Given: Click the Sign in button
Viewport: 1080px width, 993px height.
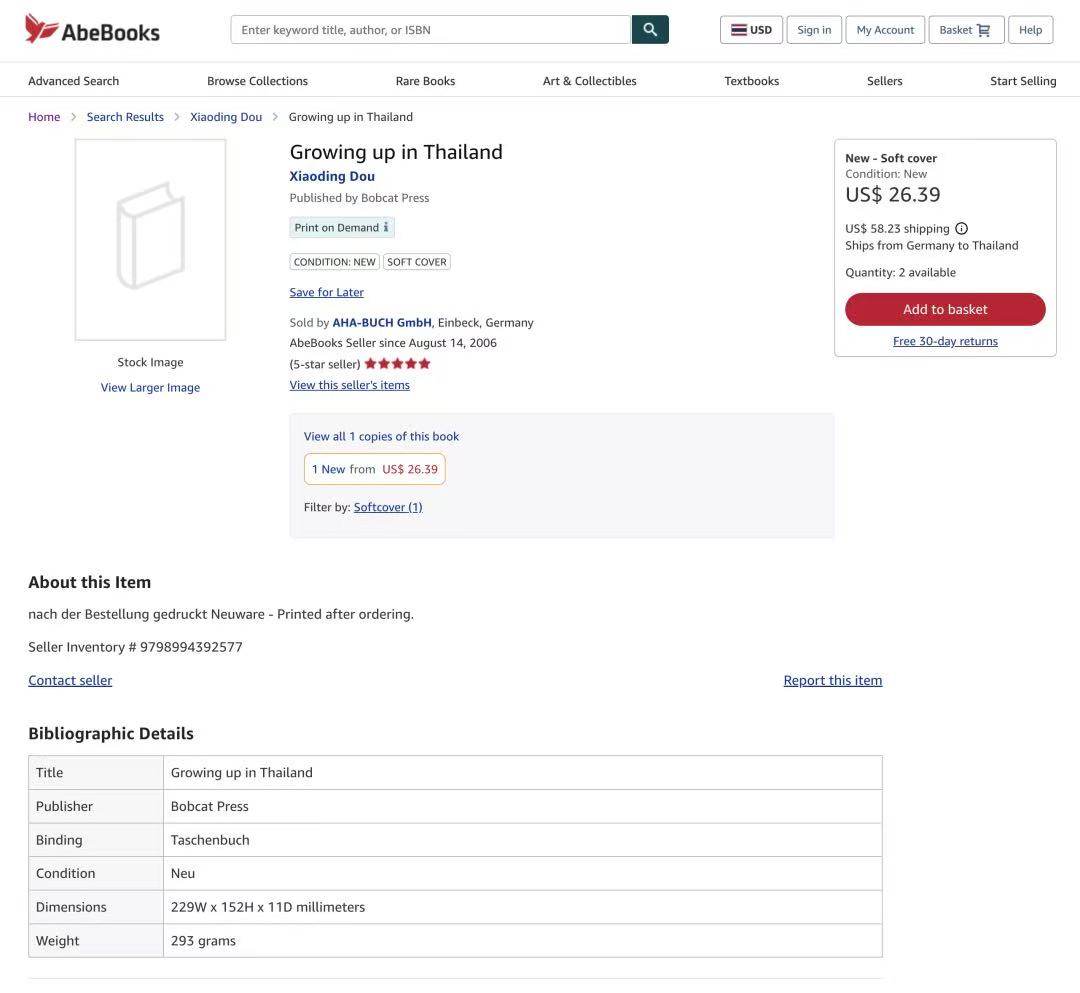Looking at the screenshot, I should (x=814, y=30).
